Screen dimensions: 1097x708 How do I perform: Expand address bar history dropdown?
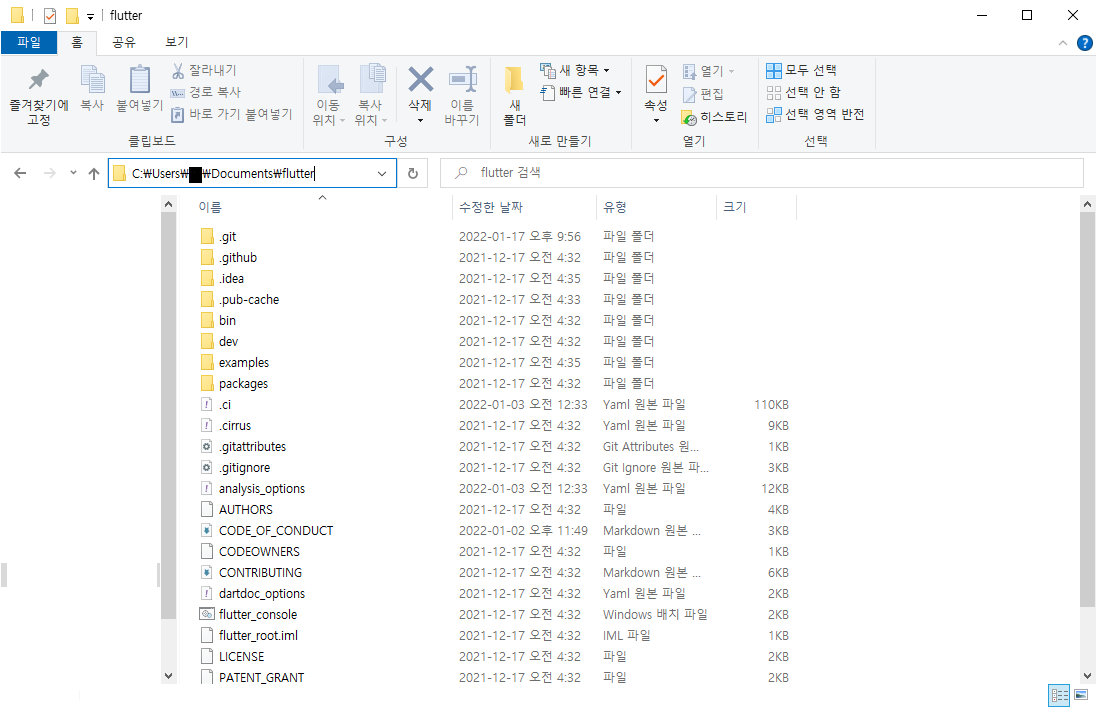382,174
